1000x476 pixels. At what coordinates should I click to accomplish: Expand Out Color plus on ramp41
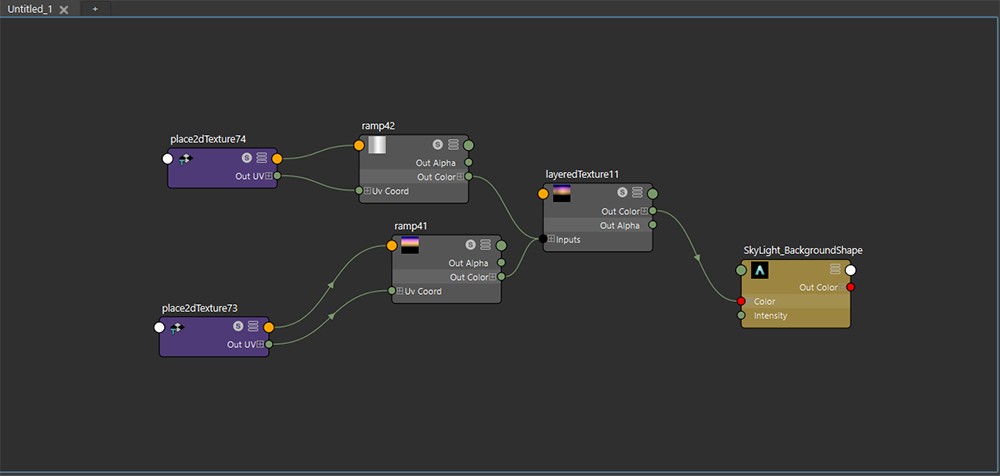click(493, 277)
